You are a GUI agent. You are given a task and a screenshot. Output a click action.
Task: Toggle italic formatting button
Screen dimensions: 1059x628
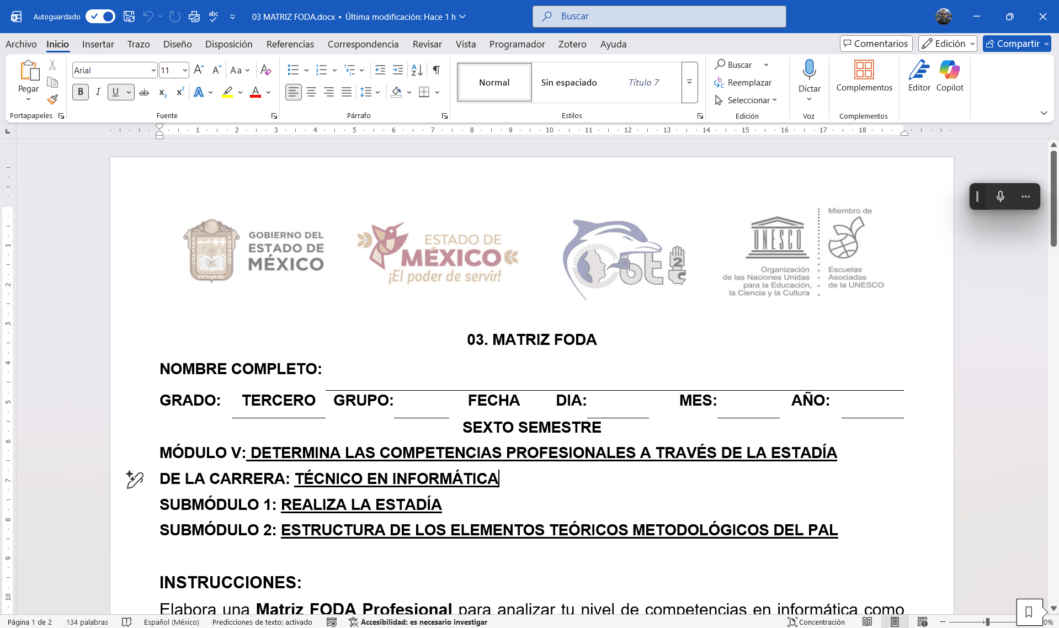tap(98, 92)
